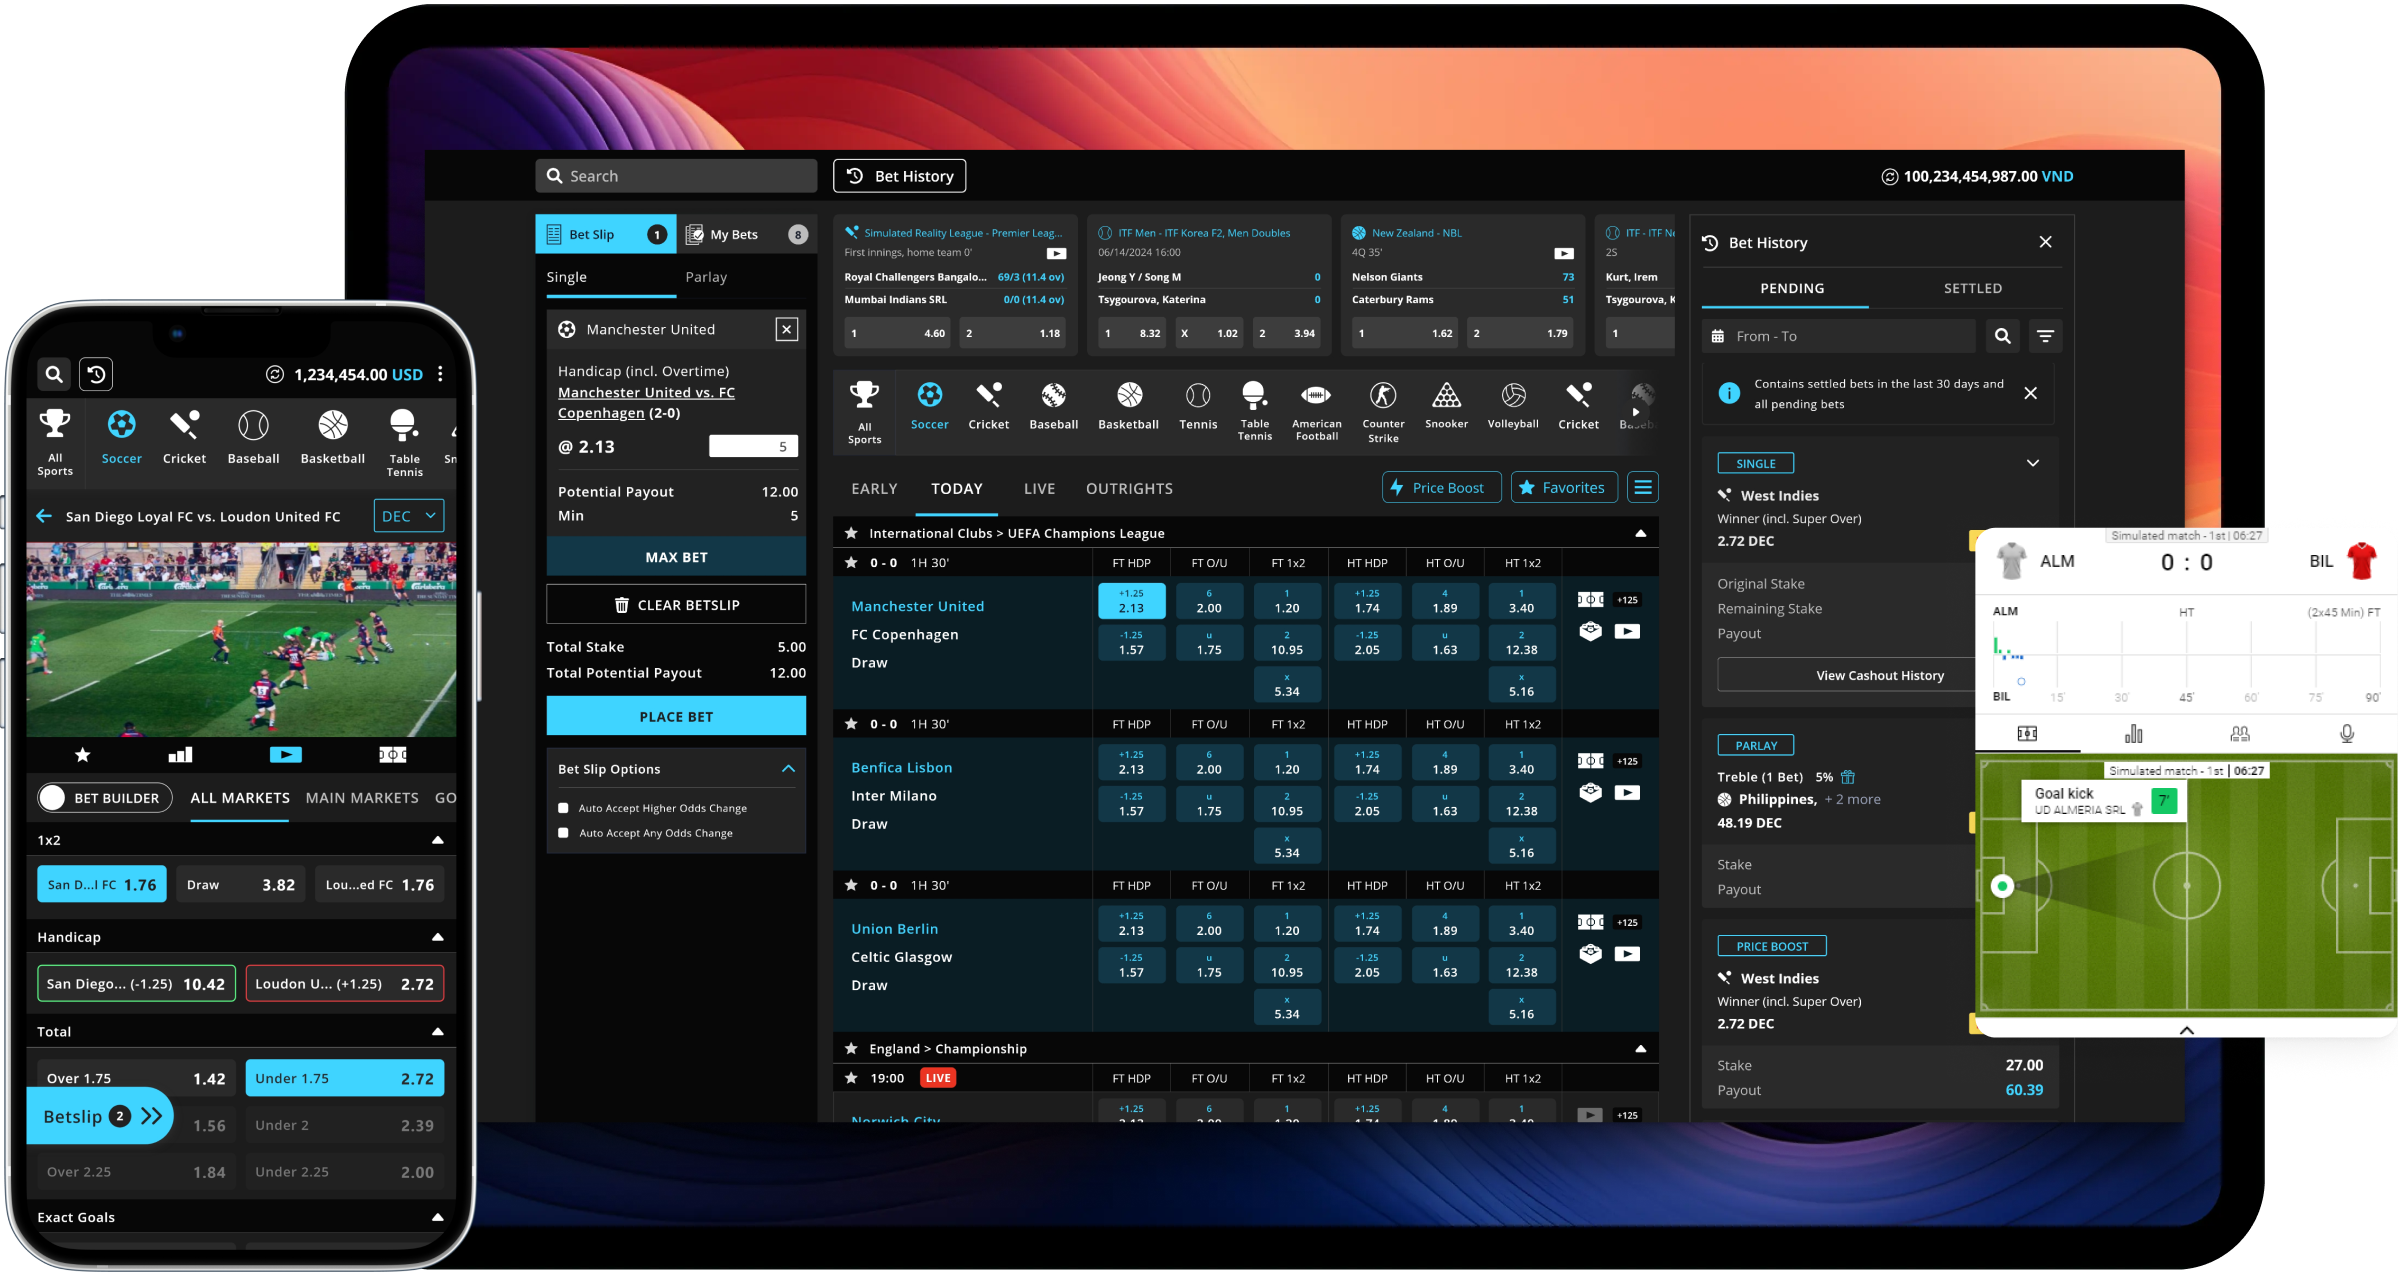This screenshot has width=2398, height=1272.
Task: Open the pitch view tab in match widget
Action: [2027, 734]
